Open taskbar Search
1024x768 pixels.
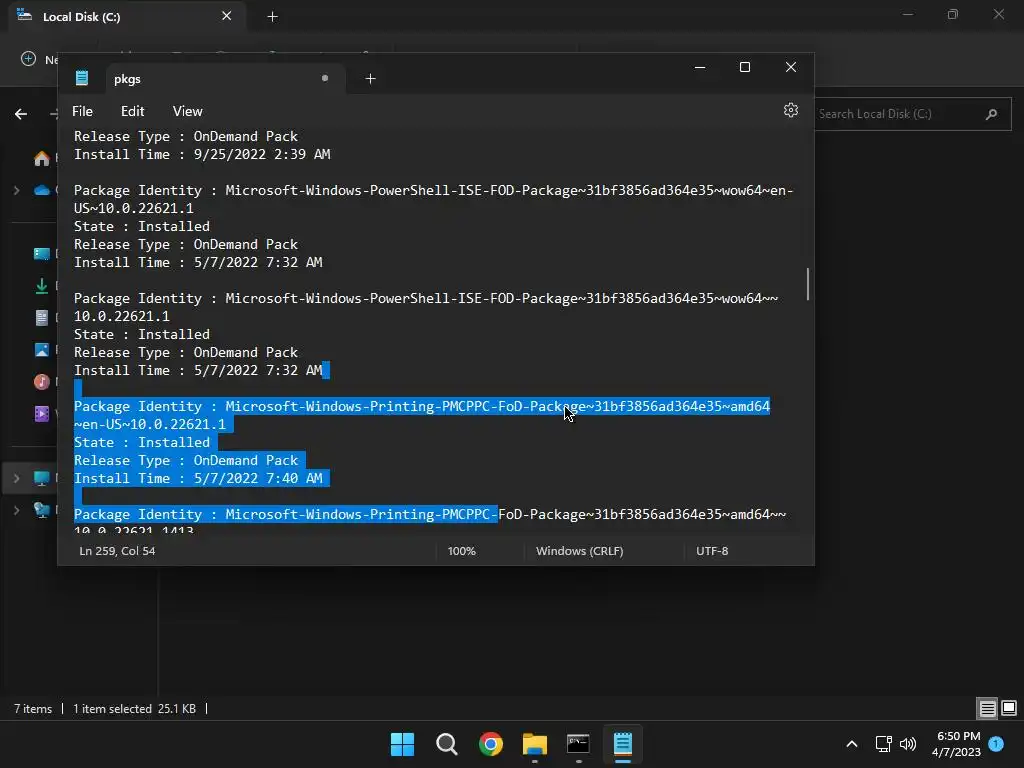coord(447,744)
